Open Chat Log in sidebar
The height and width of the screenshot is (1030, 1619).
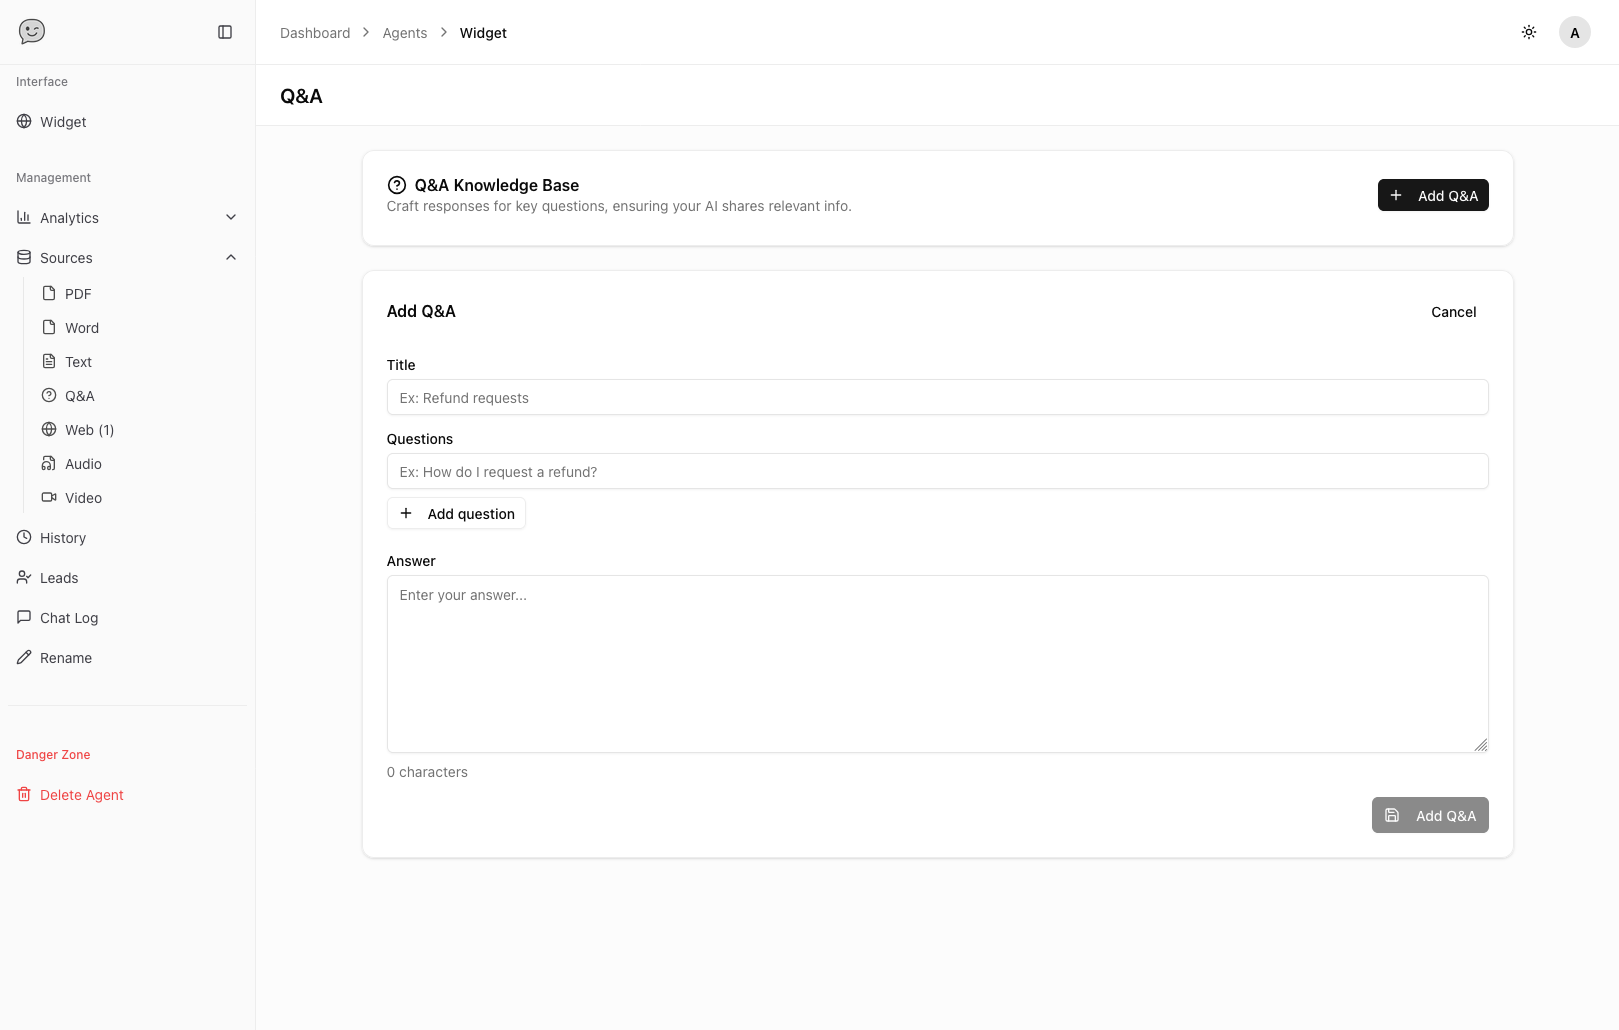pyautogui.click(x=69, y=618)
